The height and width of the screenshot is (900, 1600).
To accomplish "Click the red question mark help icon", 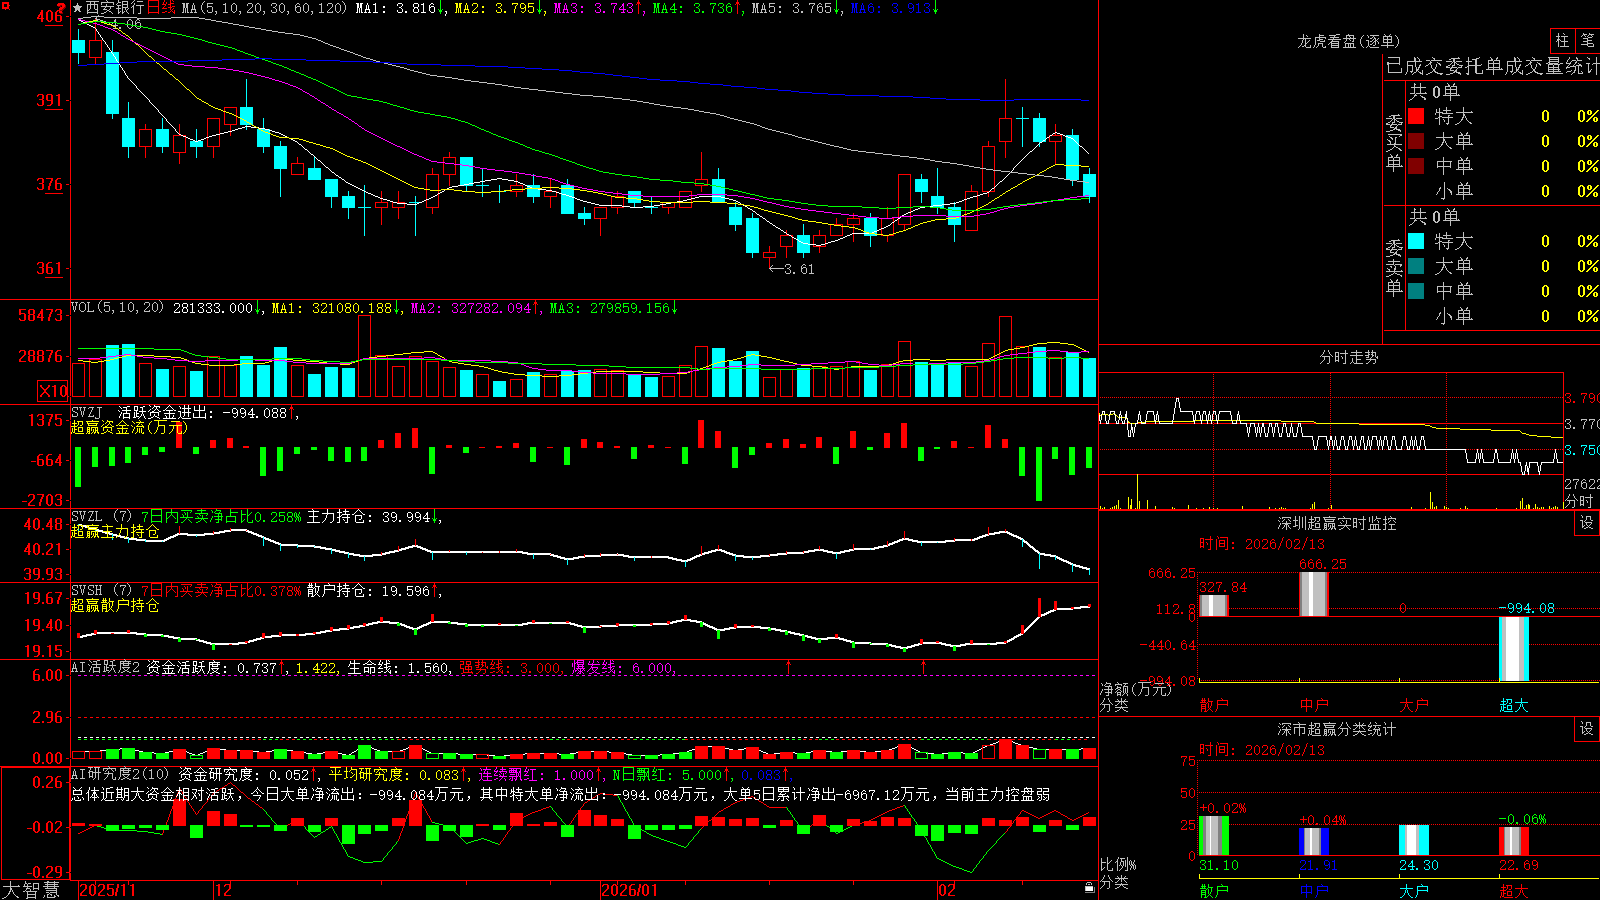I will click(x=61, y=8).
